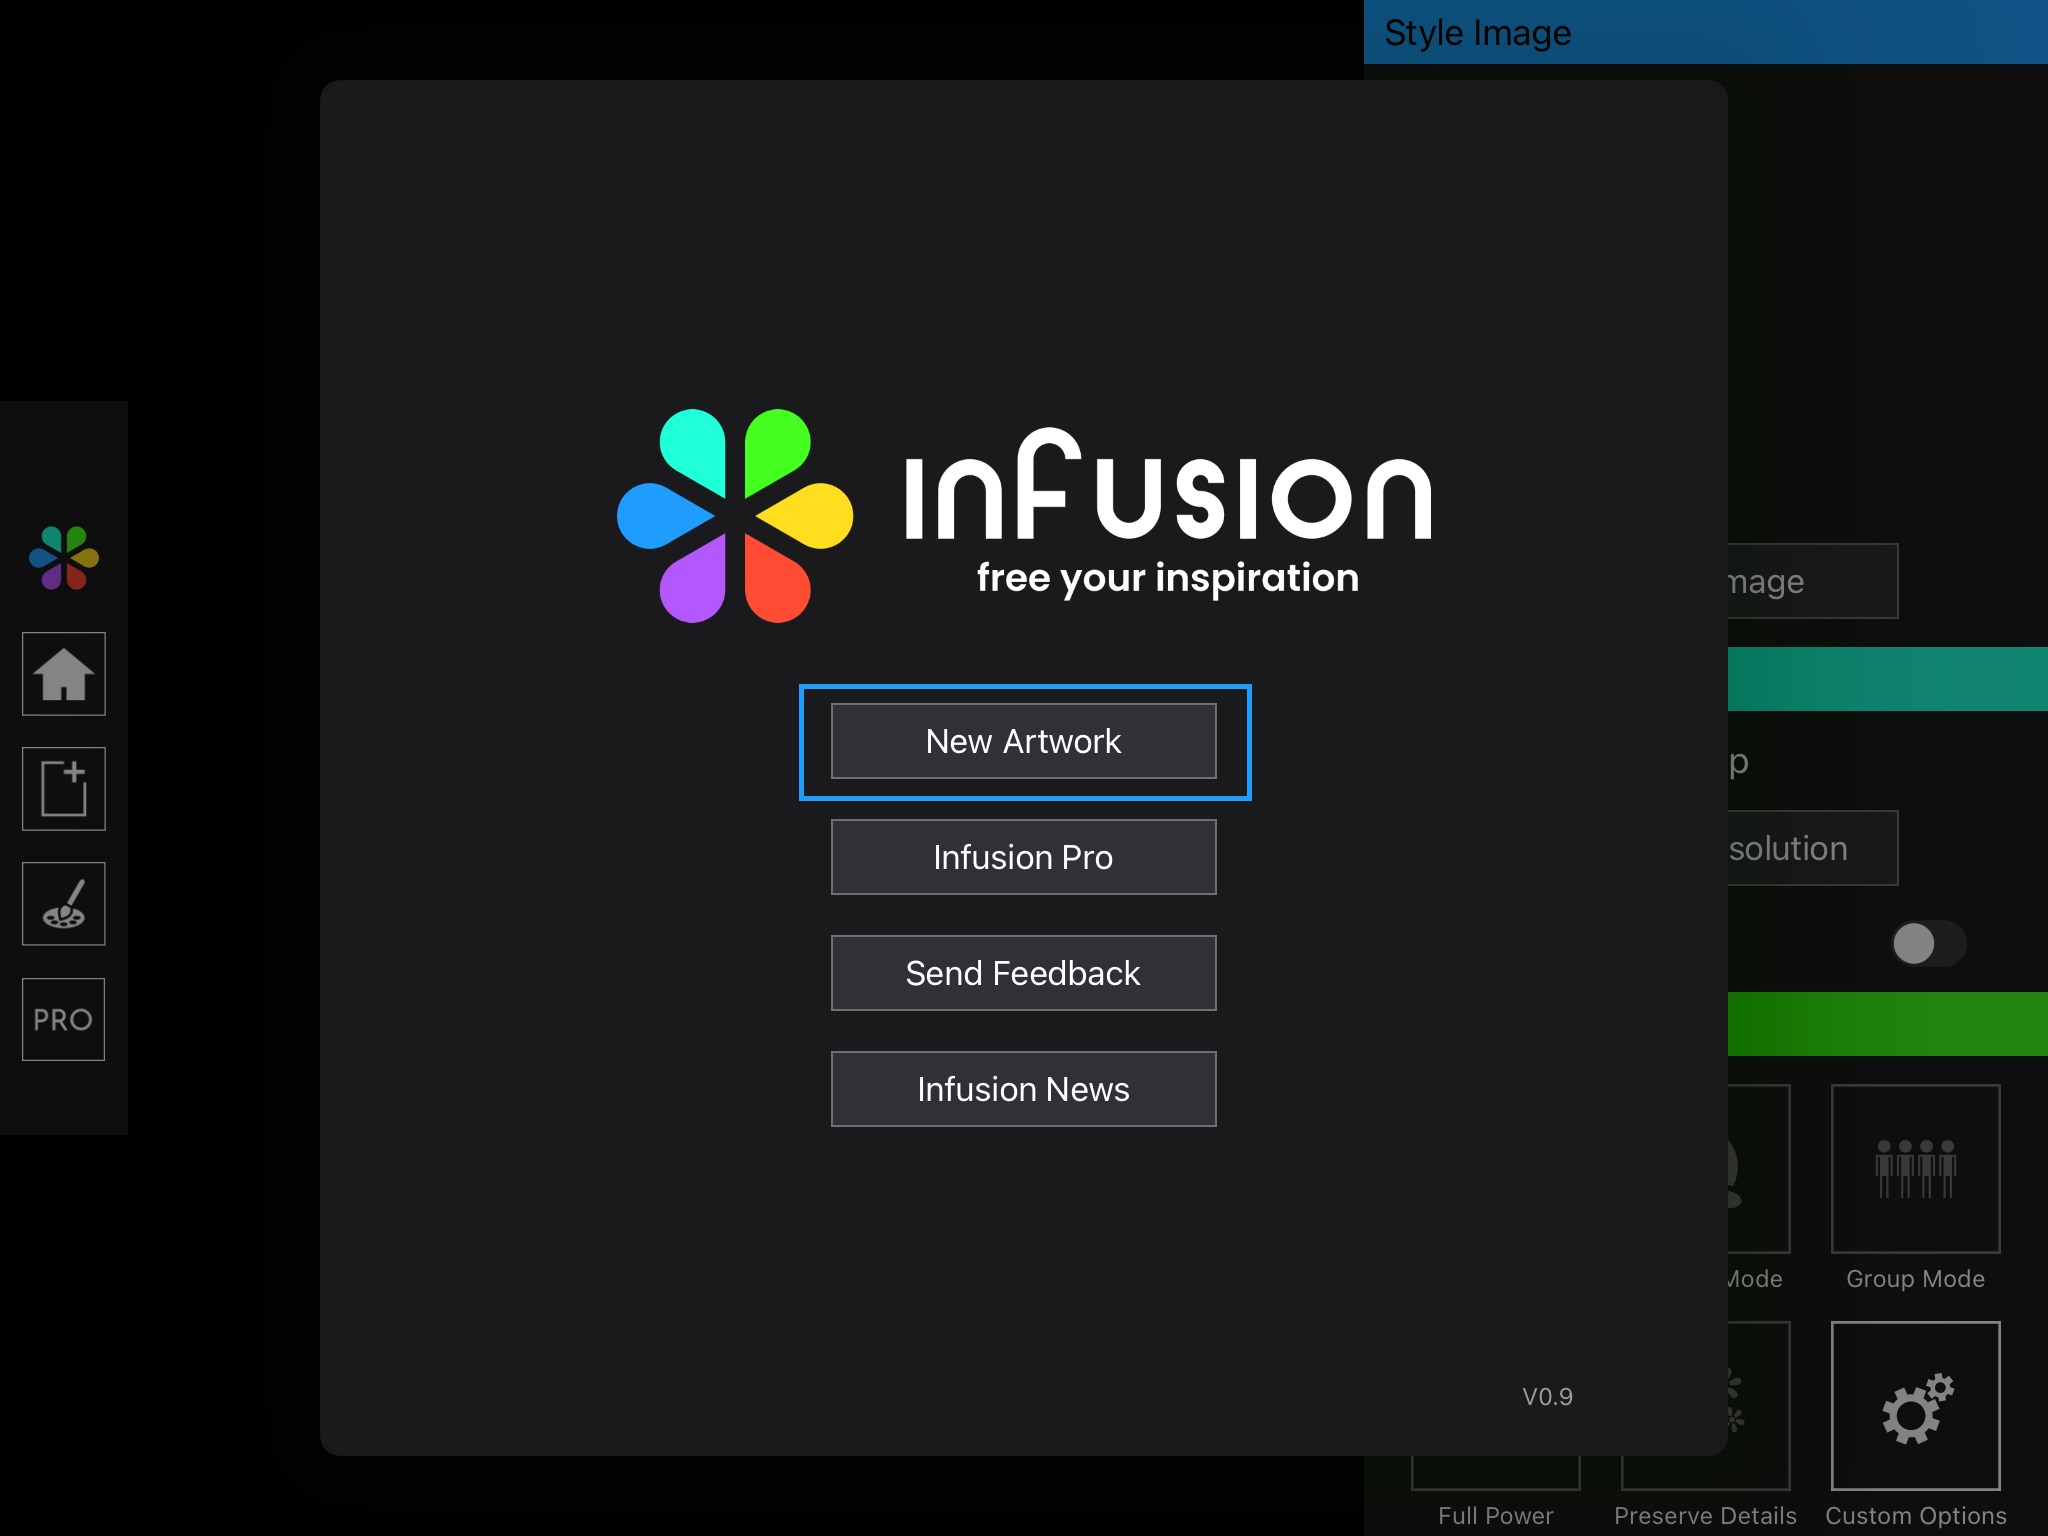2048x1536 pixels.
Task: Click the large Infusion logo in dialog
Action: point(1024,515)
